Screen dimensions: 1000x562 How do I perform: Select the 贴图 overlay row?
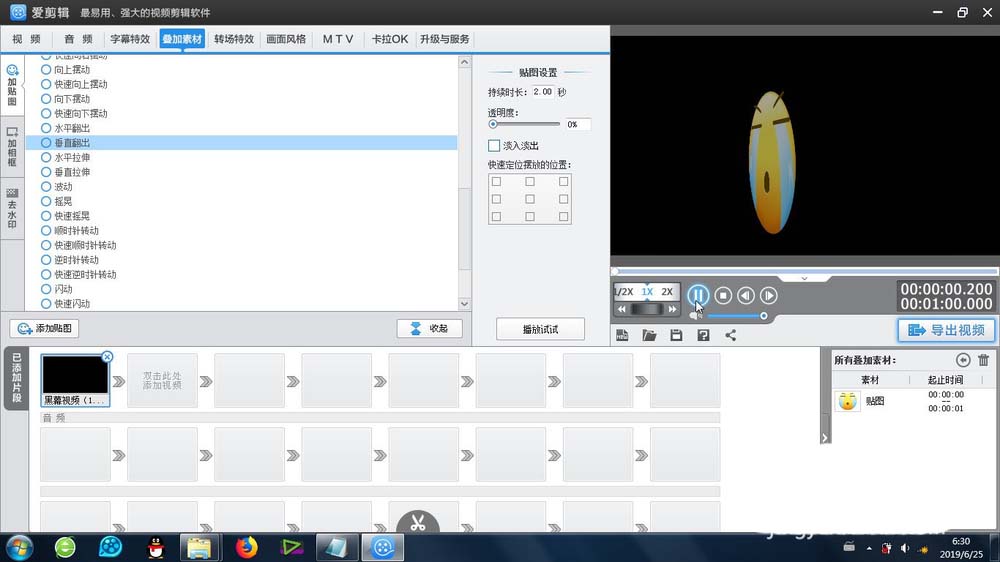click(913, 401)
